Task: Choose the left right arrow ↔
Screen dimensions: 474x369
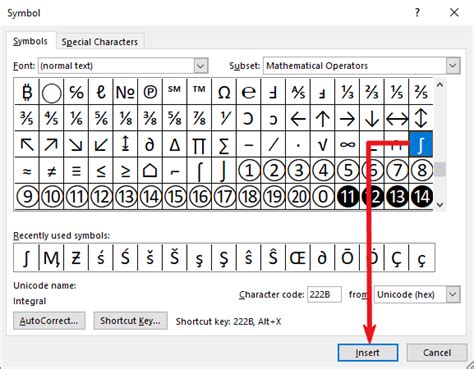Action: [396, 118]
